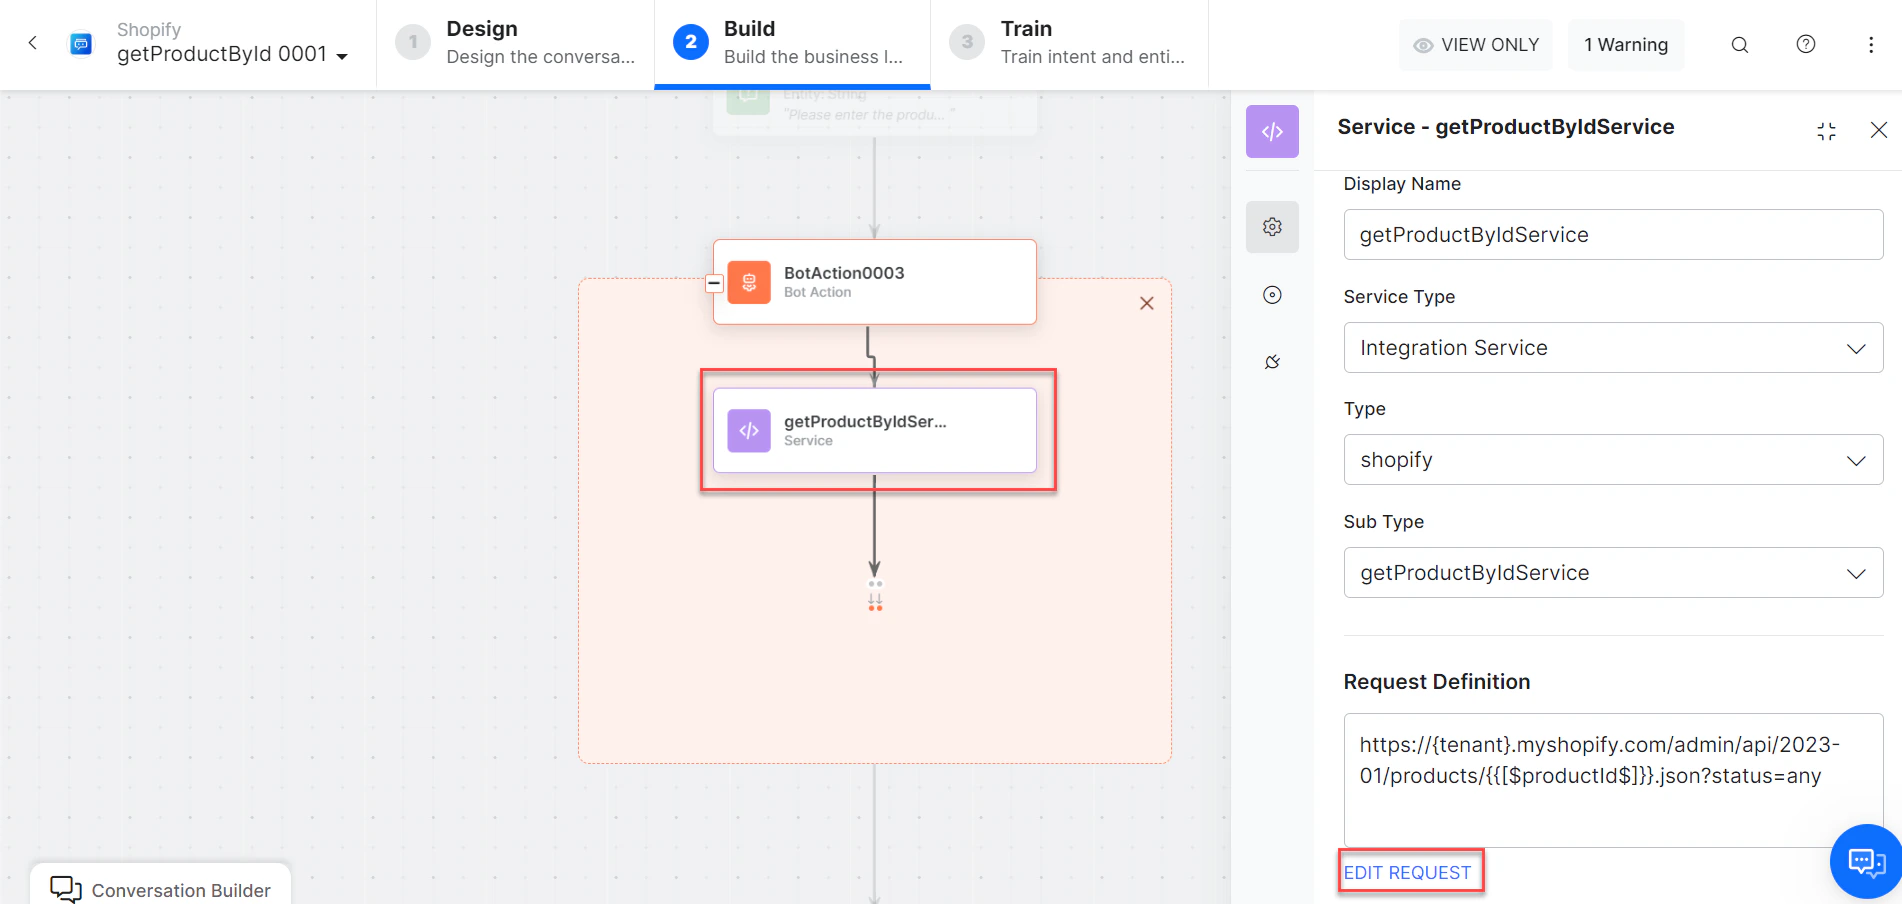Collapse the BotAction0003 group with the minus control

click(x=714, y=283)
